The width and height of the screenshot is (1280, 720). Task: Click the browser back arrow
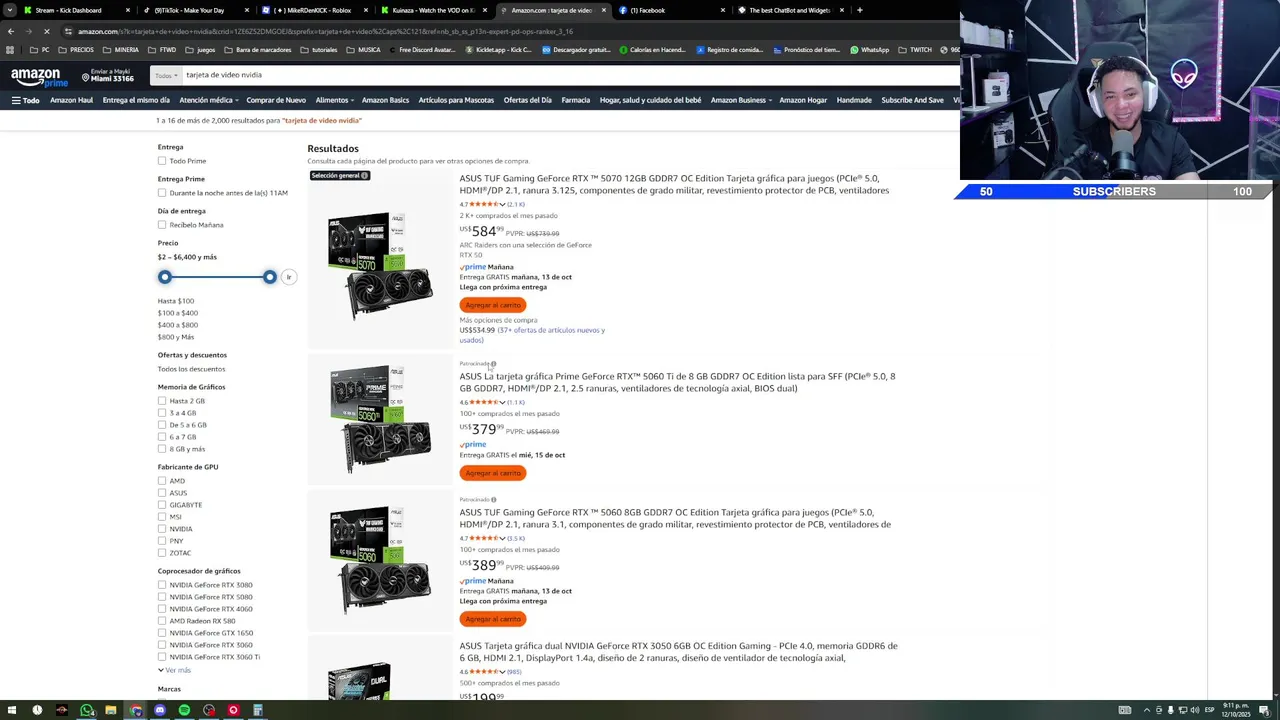[x=10, y=31]
